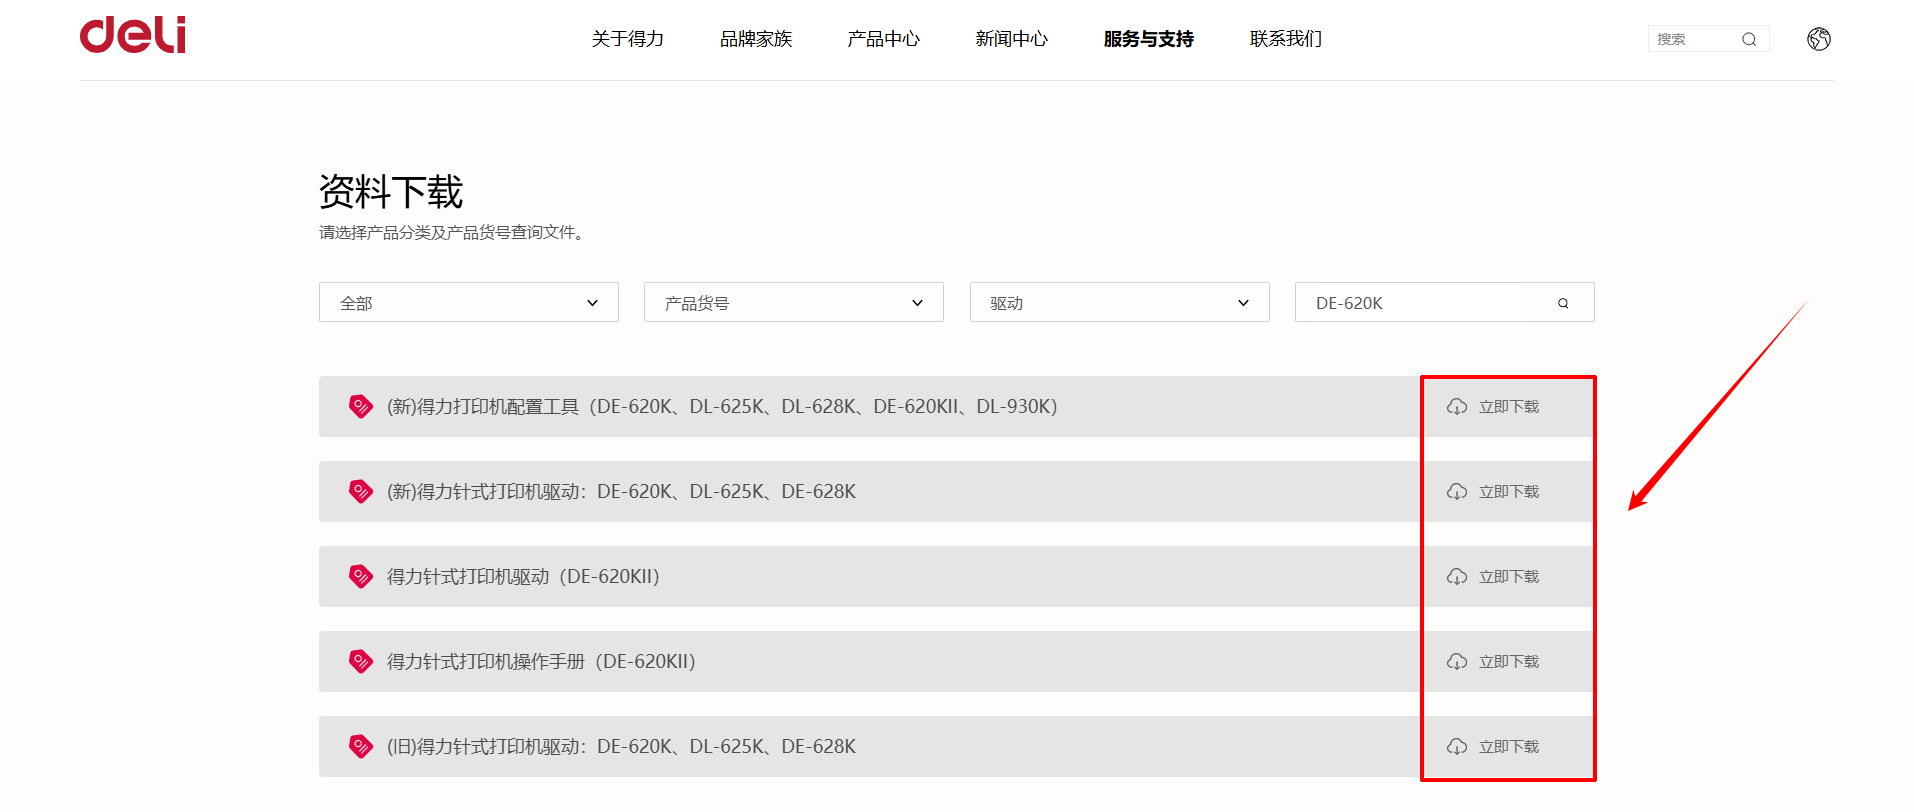Click the cloud icon for 得力针式打印机操作手册 (DE-620KII)
The image size is (1914, 812).
(1457, 661)
